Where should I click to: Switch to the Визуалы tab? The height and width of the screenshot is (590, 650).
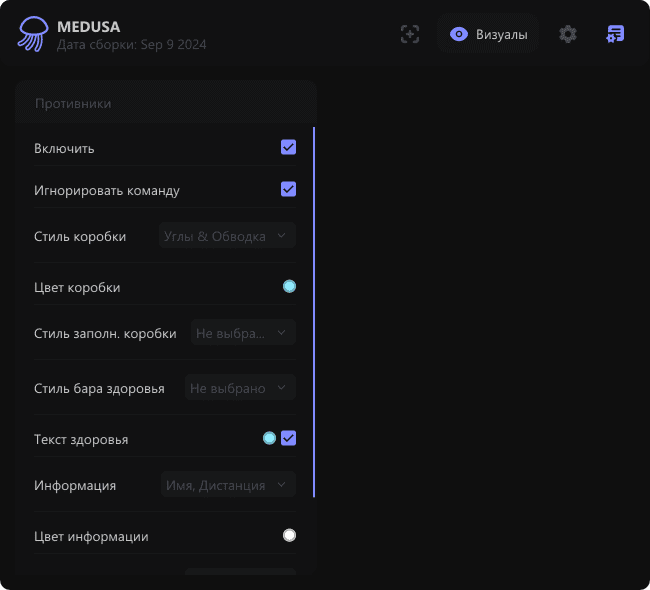(x=488, y=34)
